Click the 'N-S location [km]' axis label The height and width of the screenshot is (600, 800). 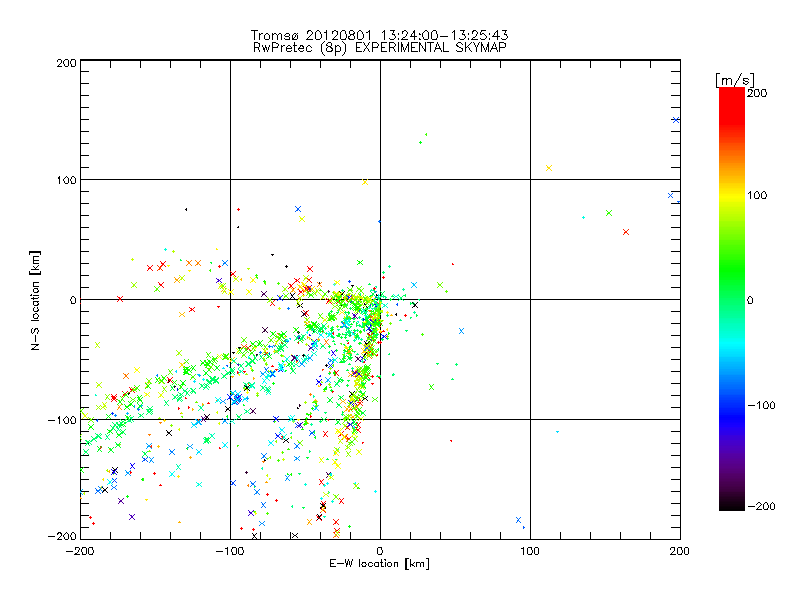click(x=35, y=300)
